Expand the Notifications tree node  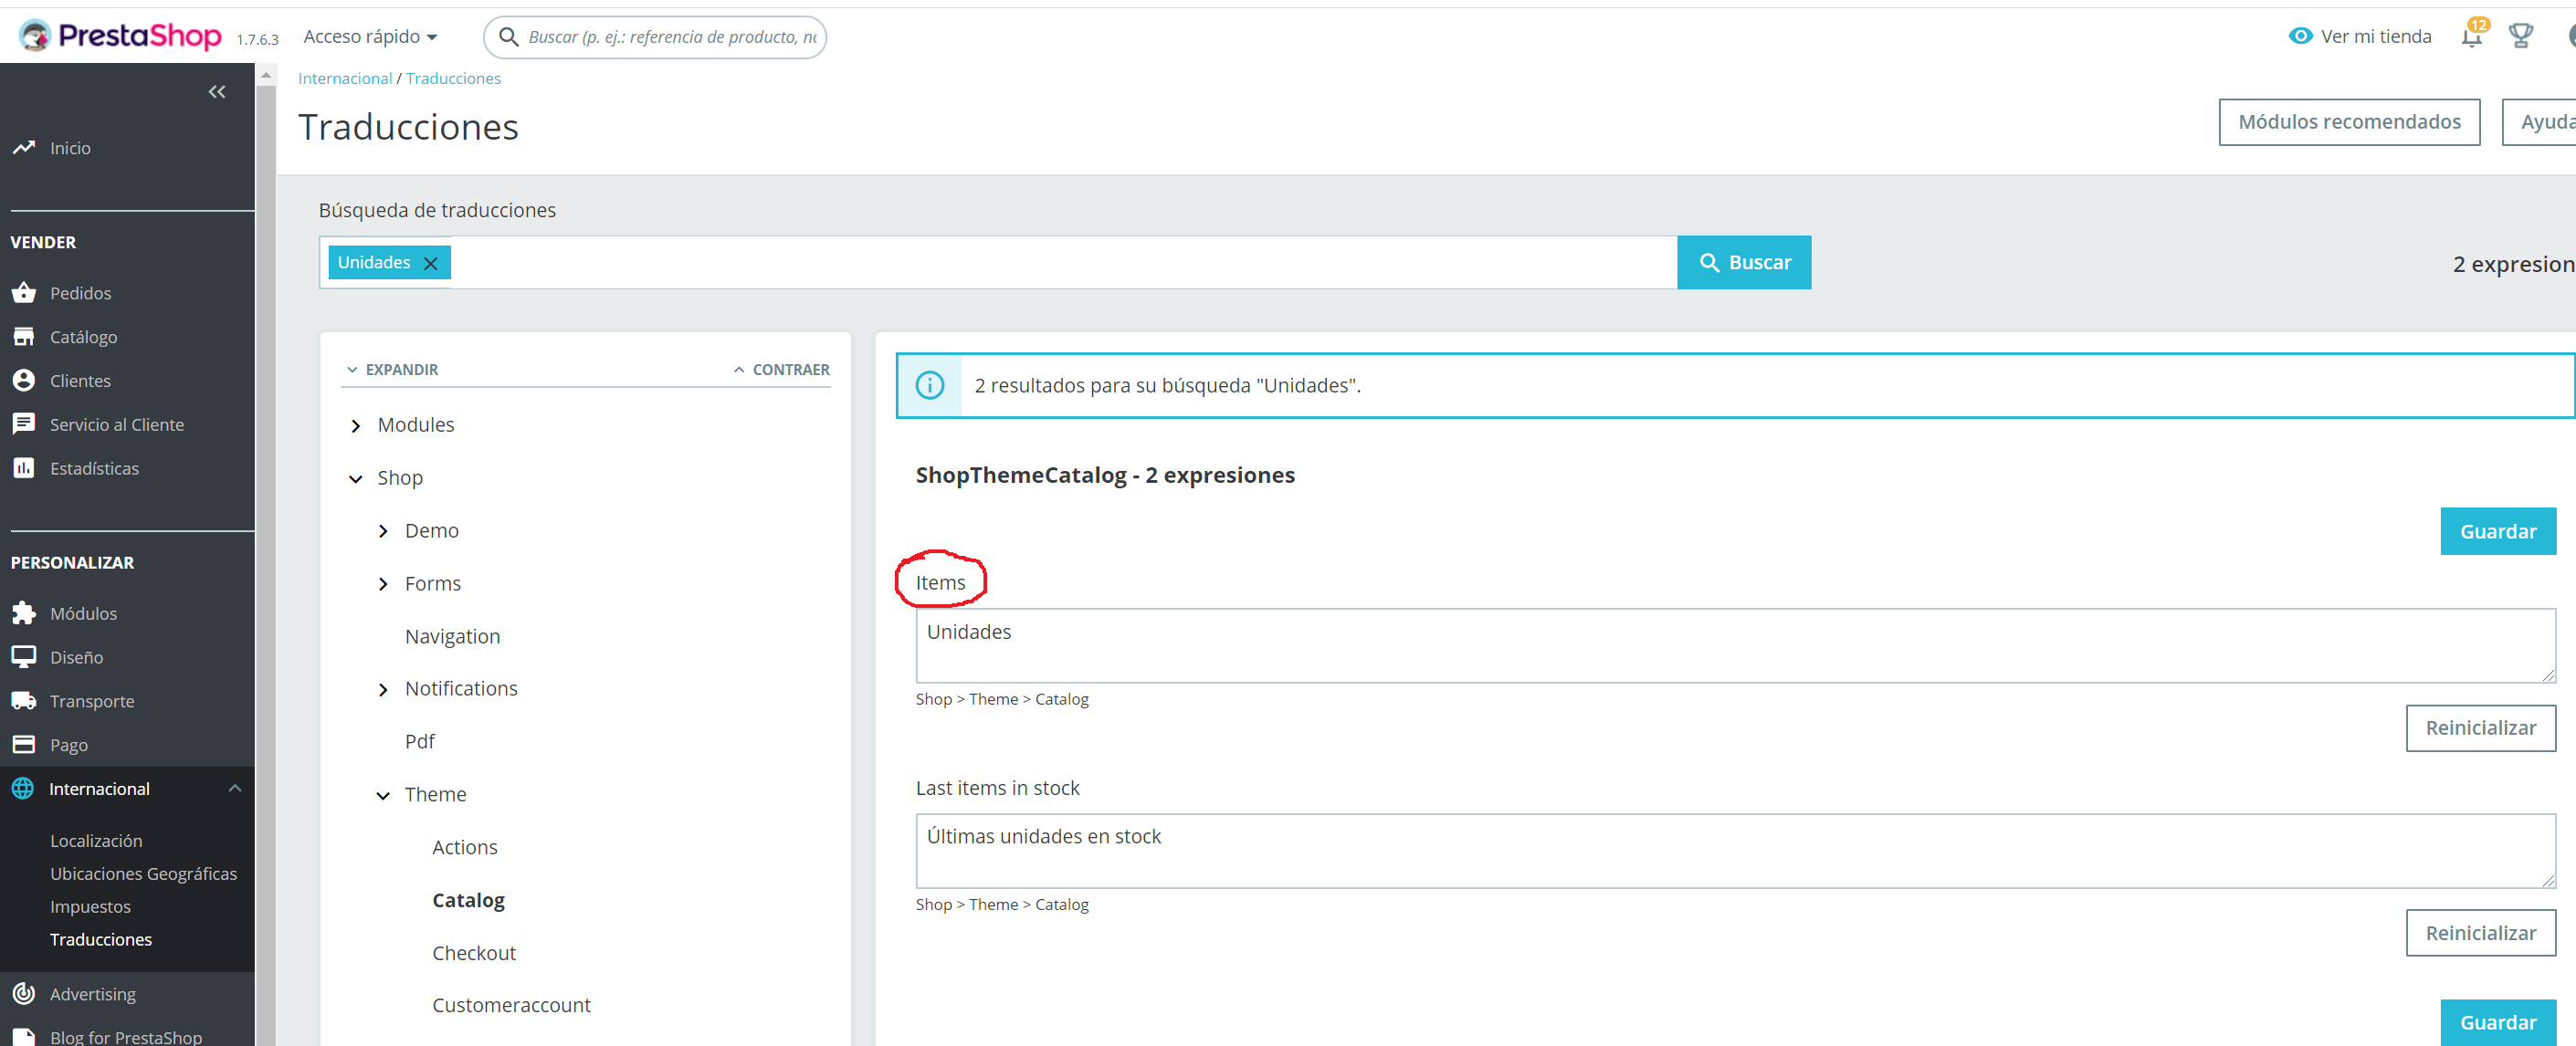383,690
